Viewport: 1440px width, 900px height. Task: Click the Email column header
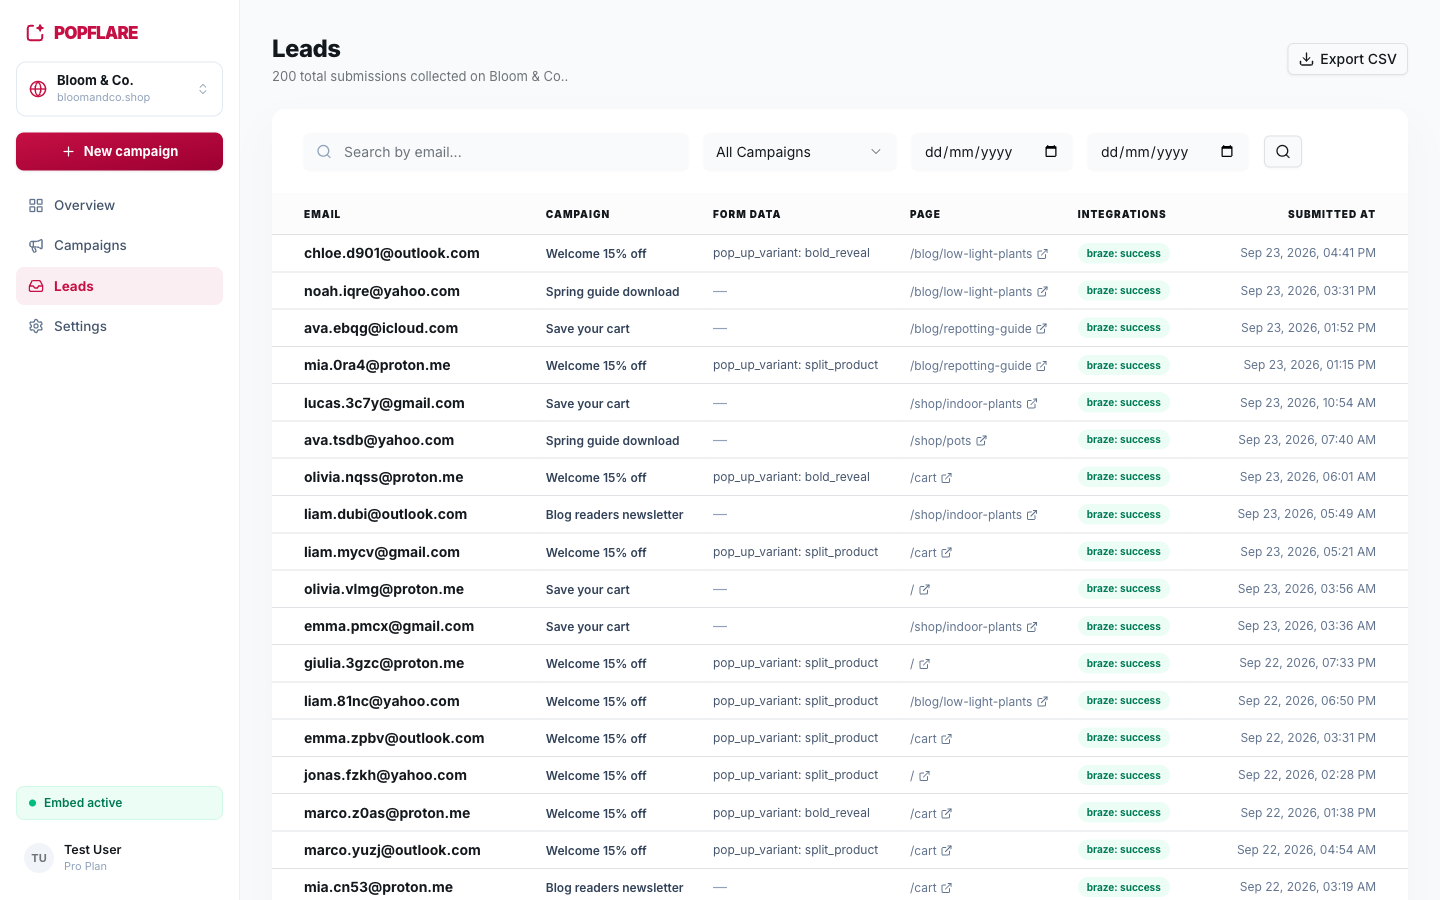pos(322,214)
